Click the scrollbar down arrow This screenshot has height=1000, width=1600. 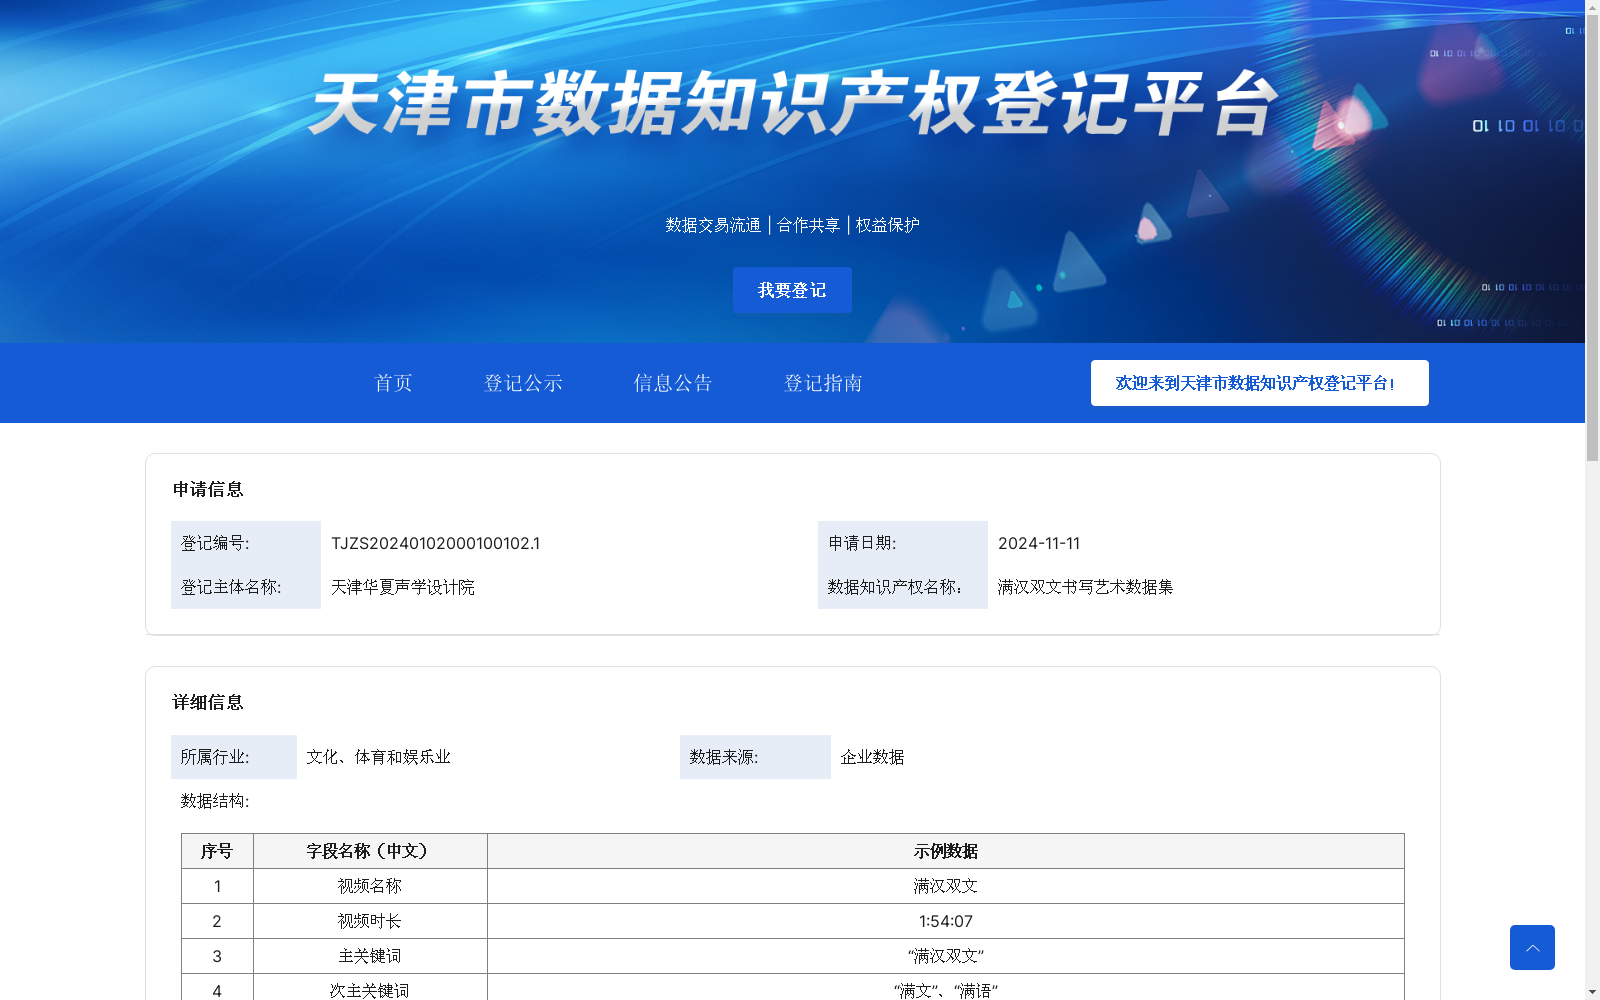coord(1592,992)
